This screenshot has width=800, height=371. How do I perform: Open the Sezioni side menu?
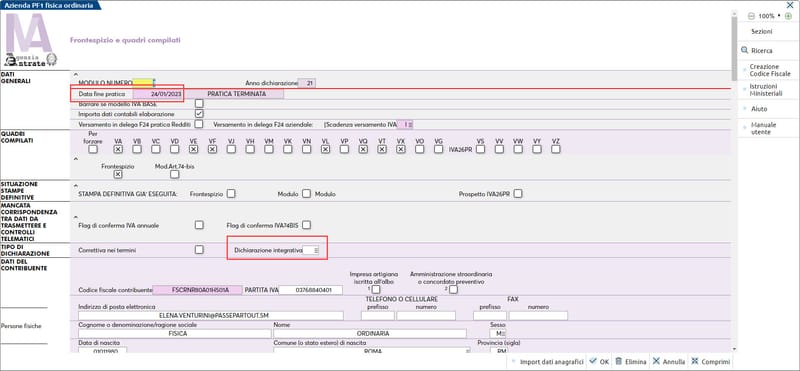(762, 32)
